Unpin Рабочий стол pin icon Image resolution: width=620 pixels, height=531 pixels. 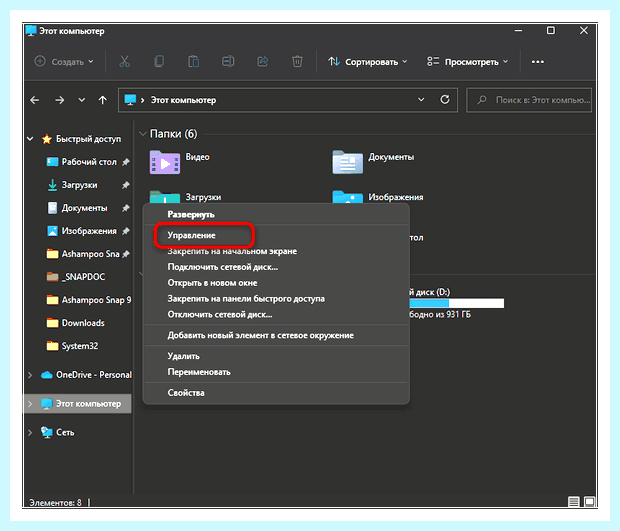125,162
